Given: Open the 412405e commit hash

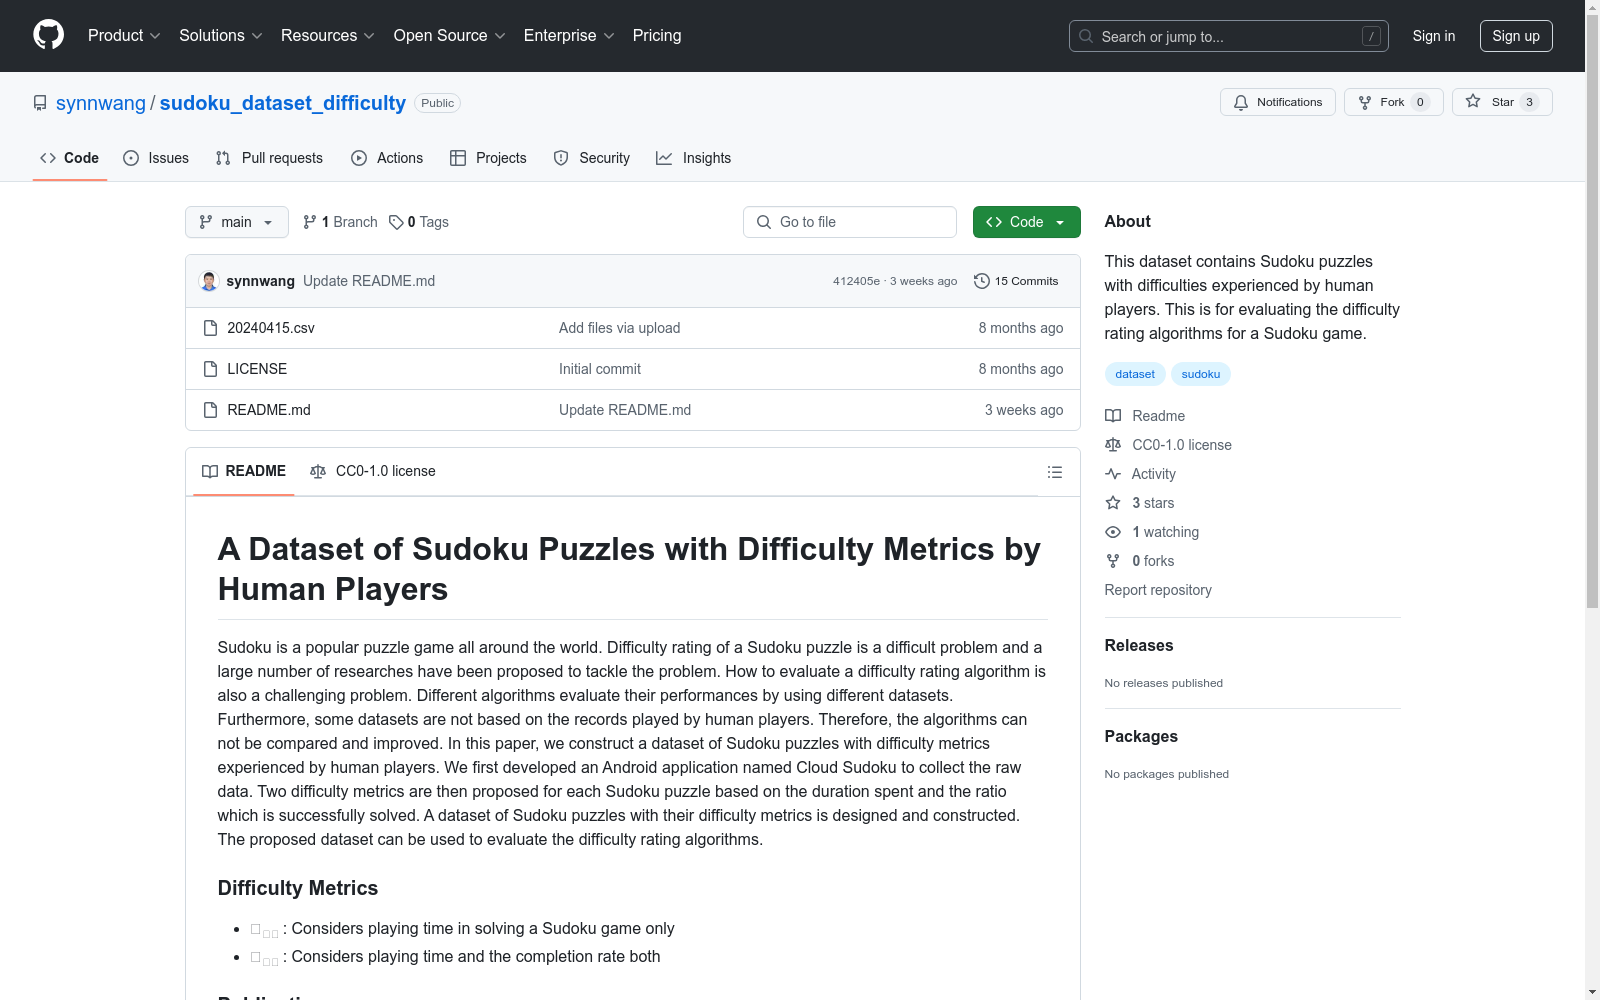Looking at the screenshot, I should tap(856, 281).
